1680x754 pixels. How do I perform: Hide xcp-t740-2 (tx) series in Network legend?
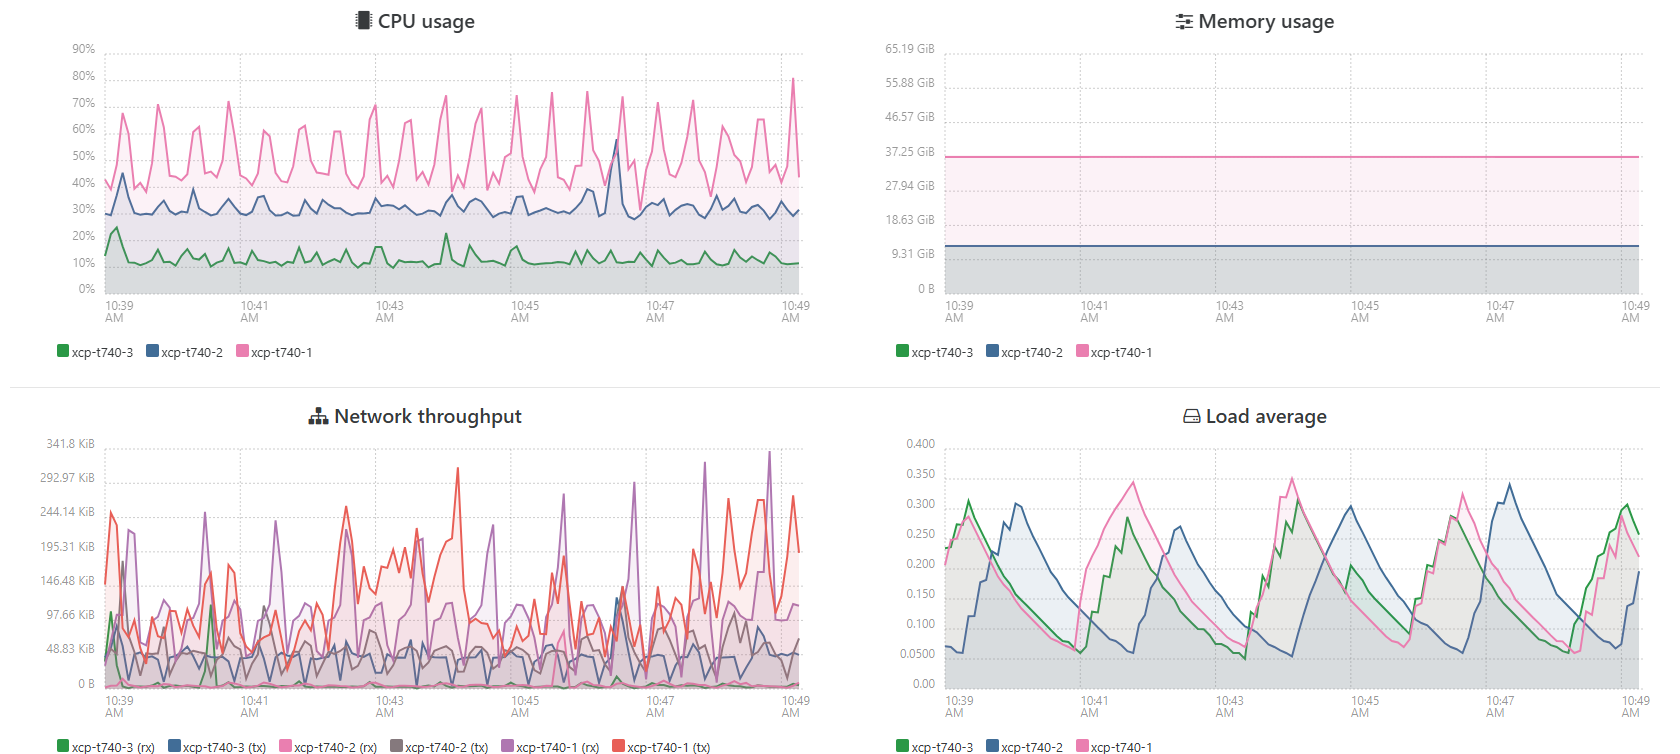tap(446, 747)
